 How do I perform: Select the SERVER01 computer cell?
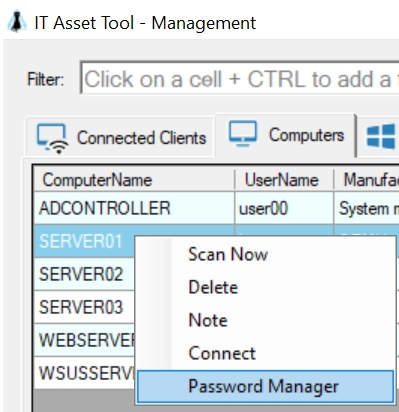[x=84, y=241]
